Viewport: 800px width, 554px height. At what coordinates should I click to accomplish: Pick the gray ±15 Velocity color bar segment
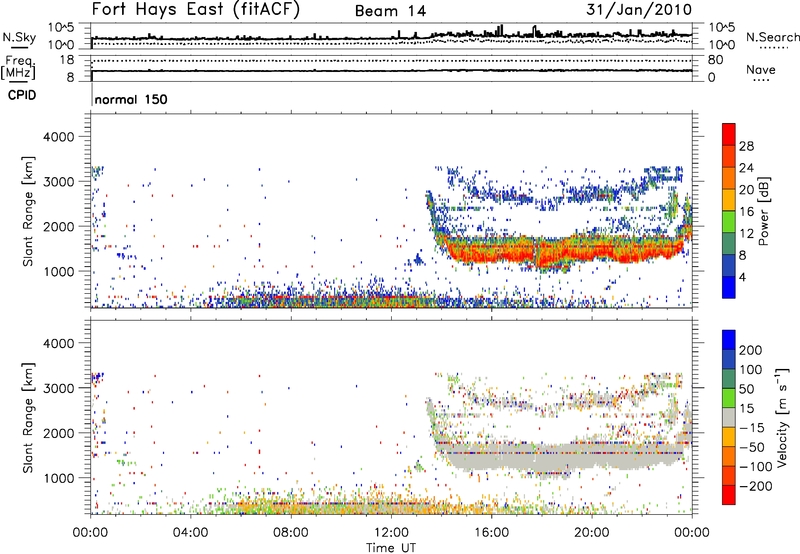click(x=729, y=418)
